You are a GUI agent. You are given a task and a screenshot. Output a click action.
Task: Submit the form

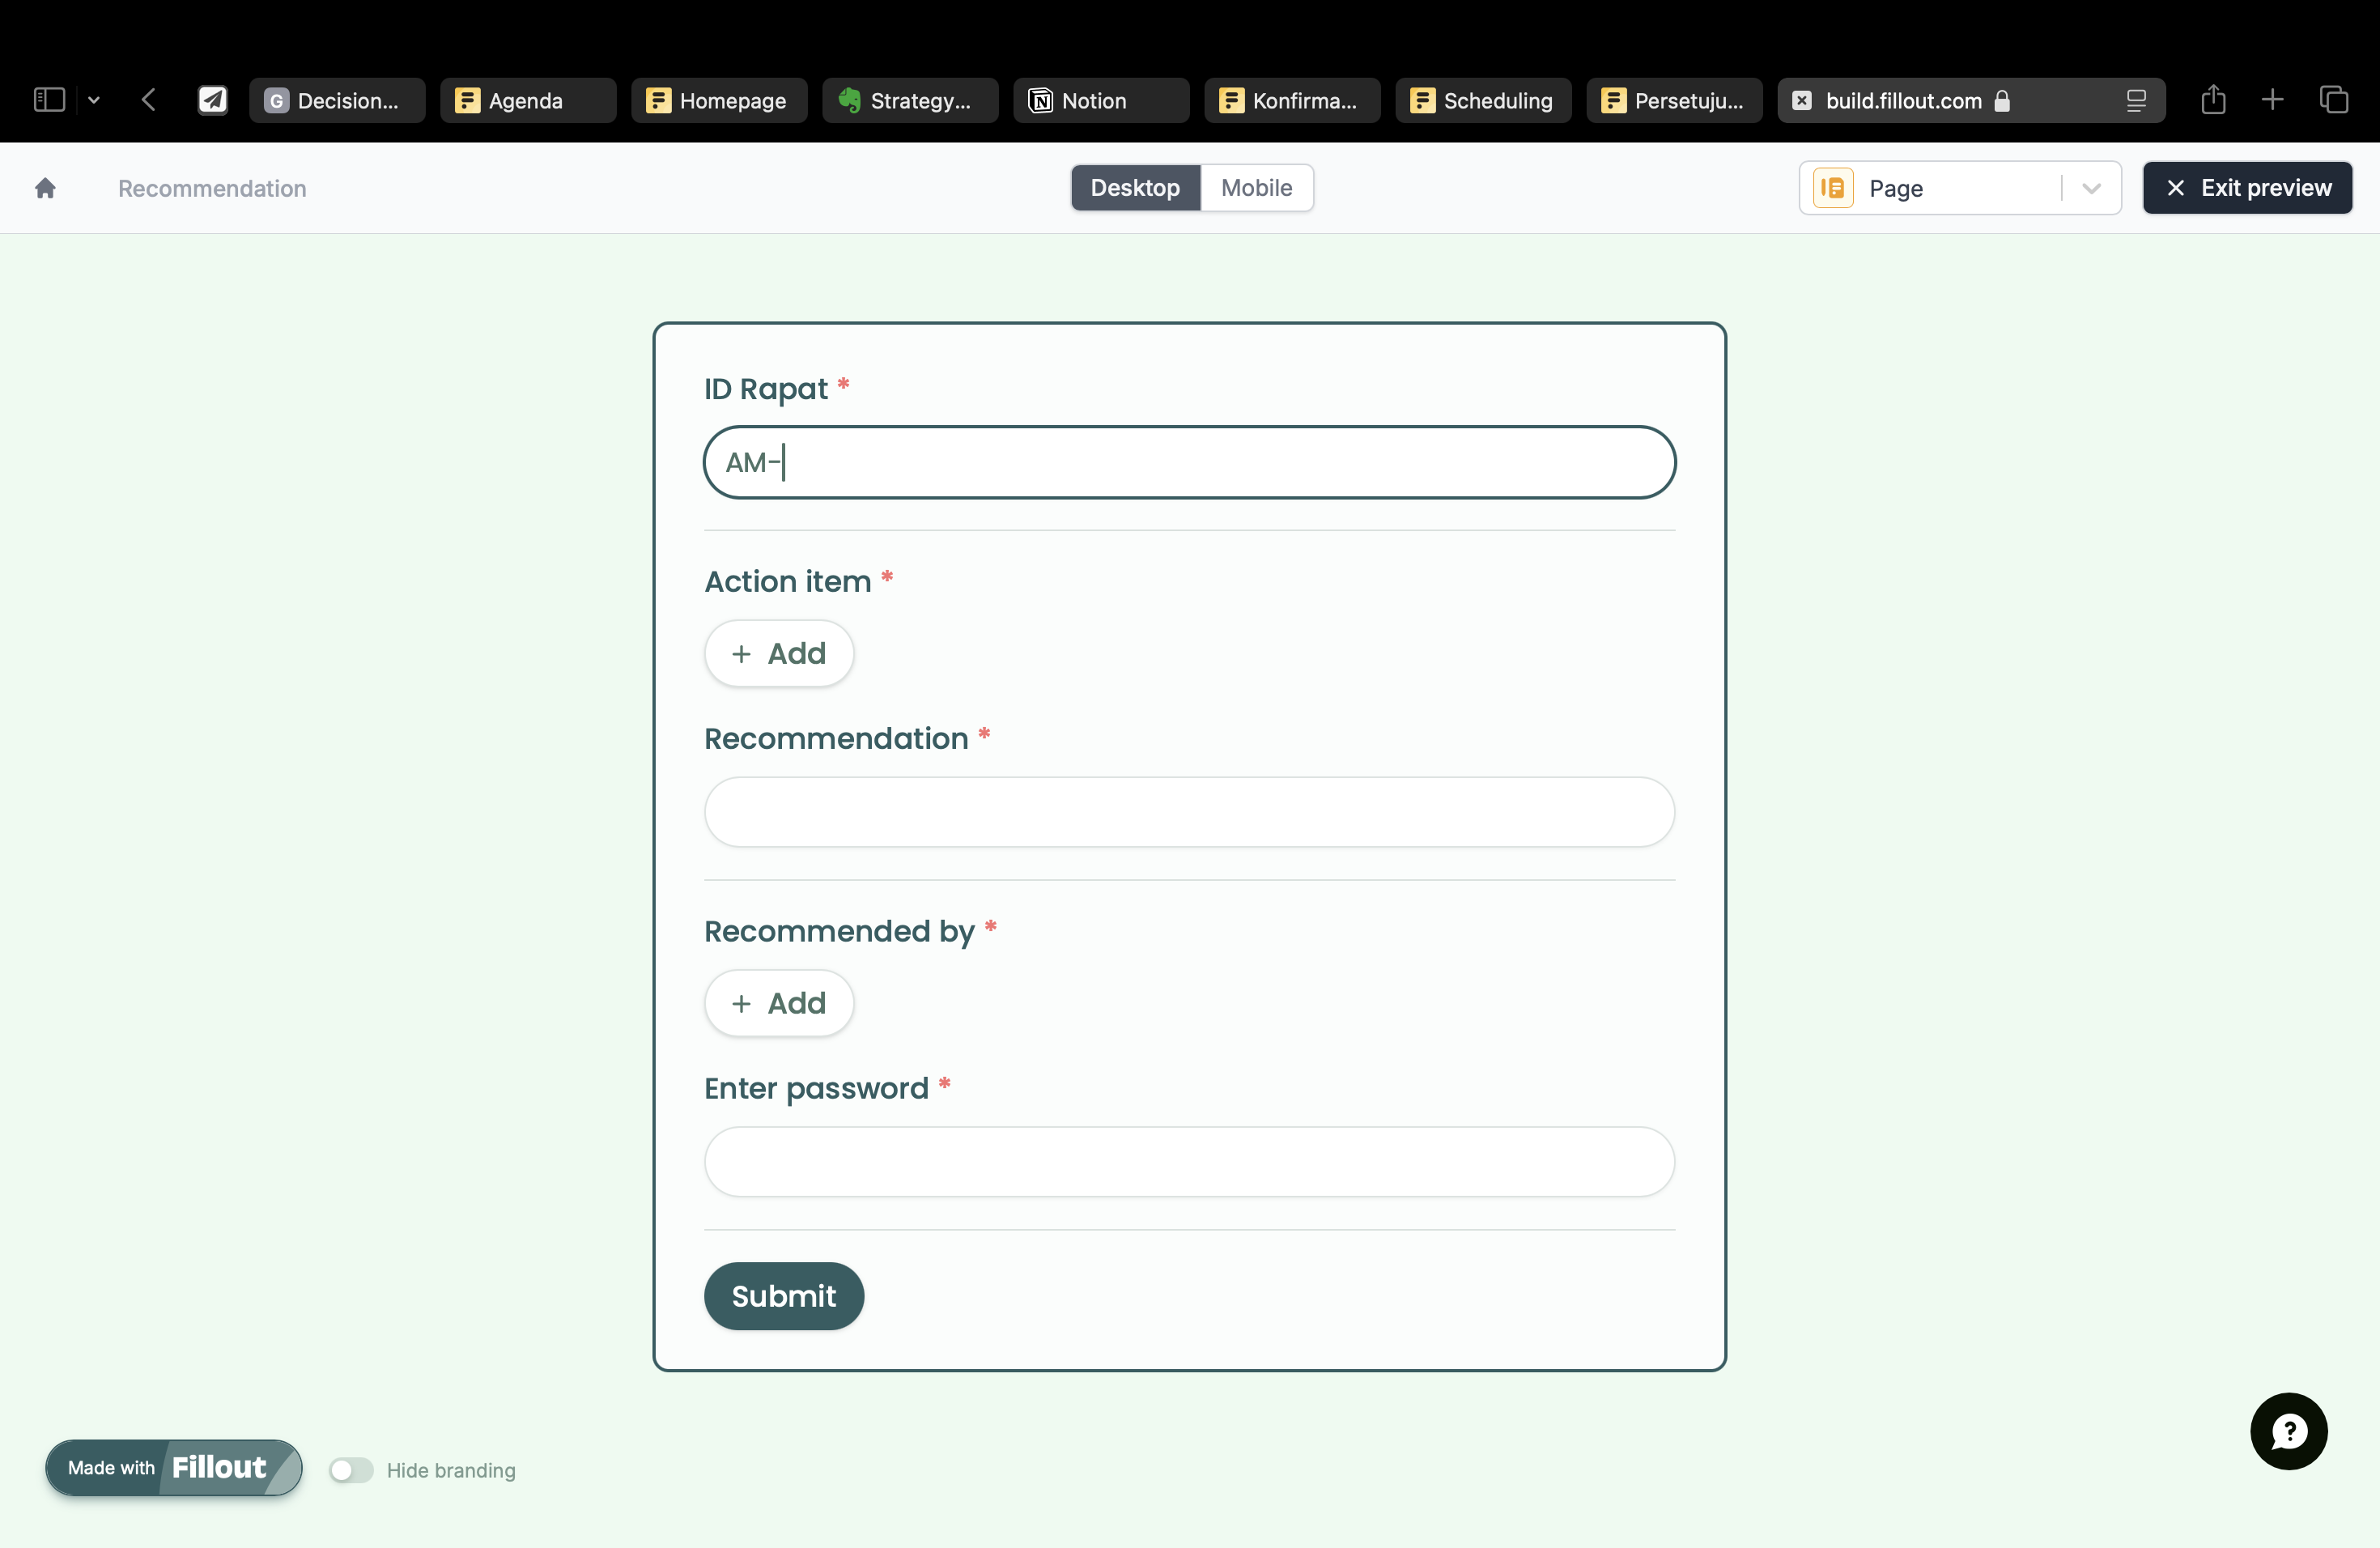pos(784,1296)
